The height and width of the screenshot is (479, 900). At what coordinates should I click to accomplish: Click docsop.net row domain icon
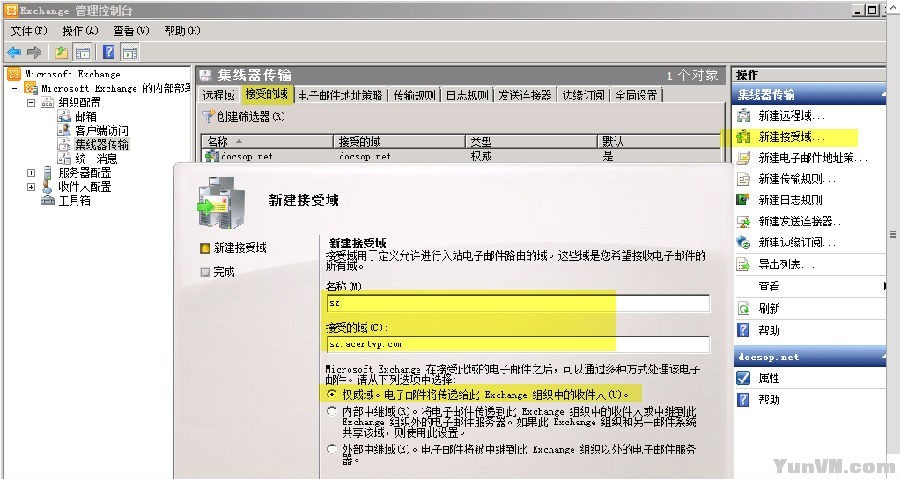click(x=212, y=155)
